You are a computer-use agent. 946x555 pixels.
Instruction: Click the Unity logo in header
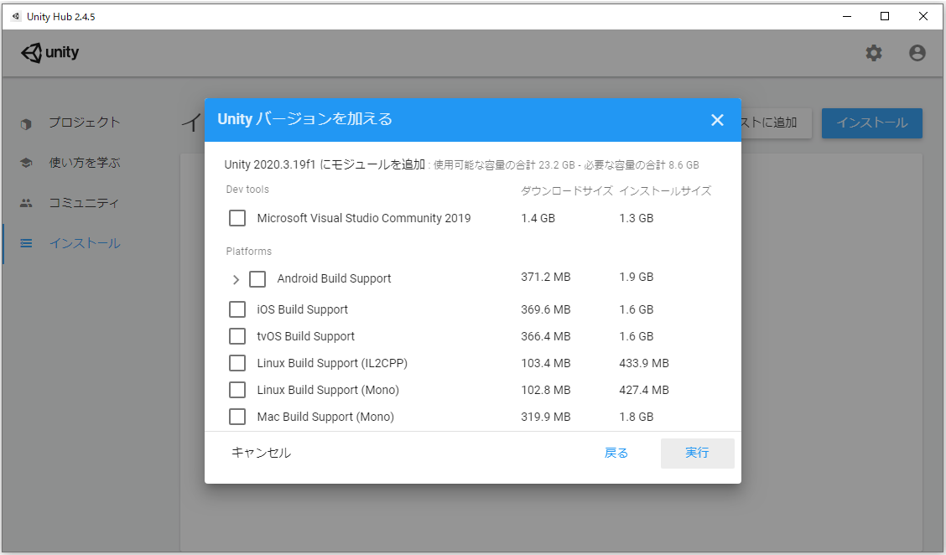tap(50, 52)
